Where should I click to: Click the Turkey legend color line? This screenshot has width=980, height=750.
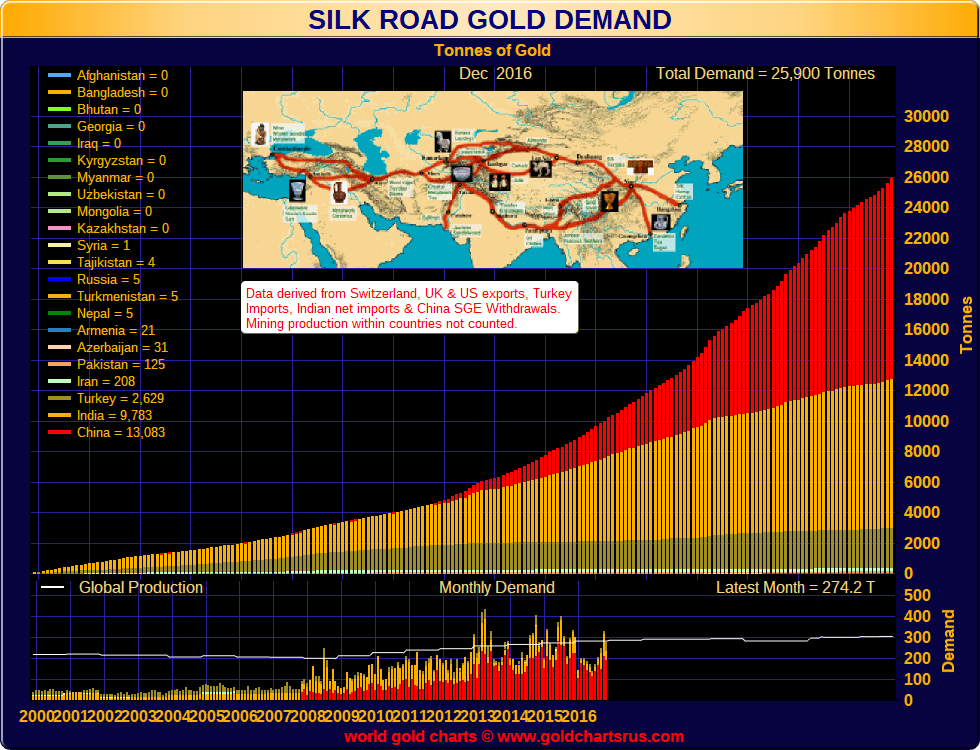tap(59, 399)
